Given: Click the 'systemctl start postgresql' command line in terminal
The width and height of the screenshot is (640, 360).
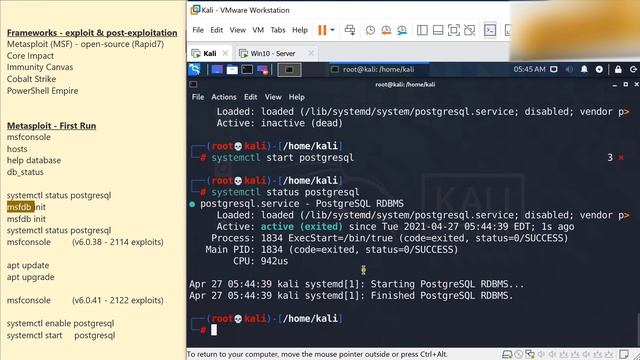Looking at the screenshot, I should (282, 158).
